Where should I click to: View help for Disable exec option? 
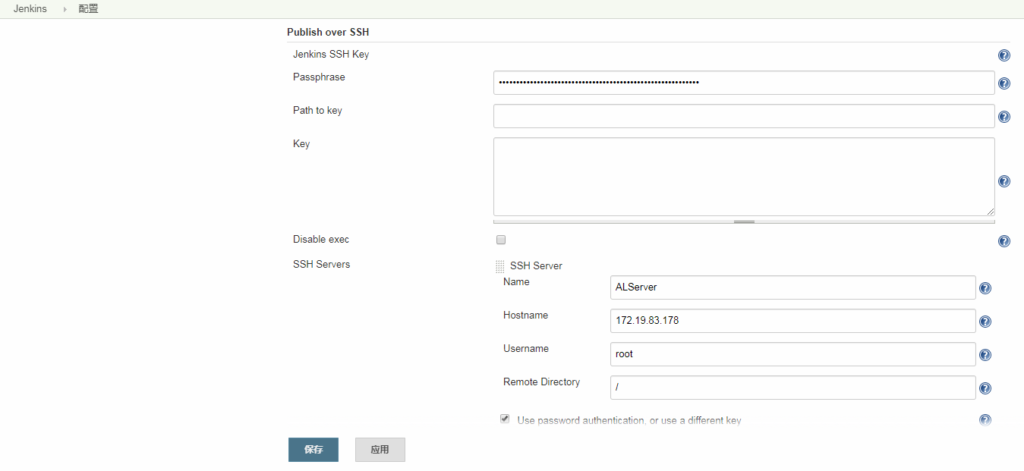[1003, 241]
